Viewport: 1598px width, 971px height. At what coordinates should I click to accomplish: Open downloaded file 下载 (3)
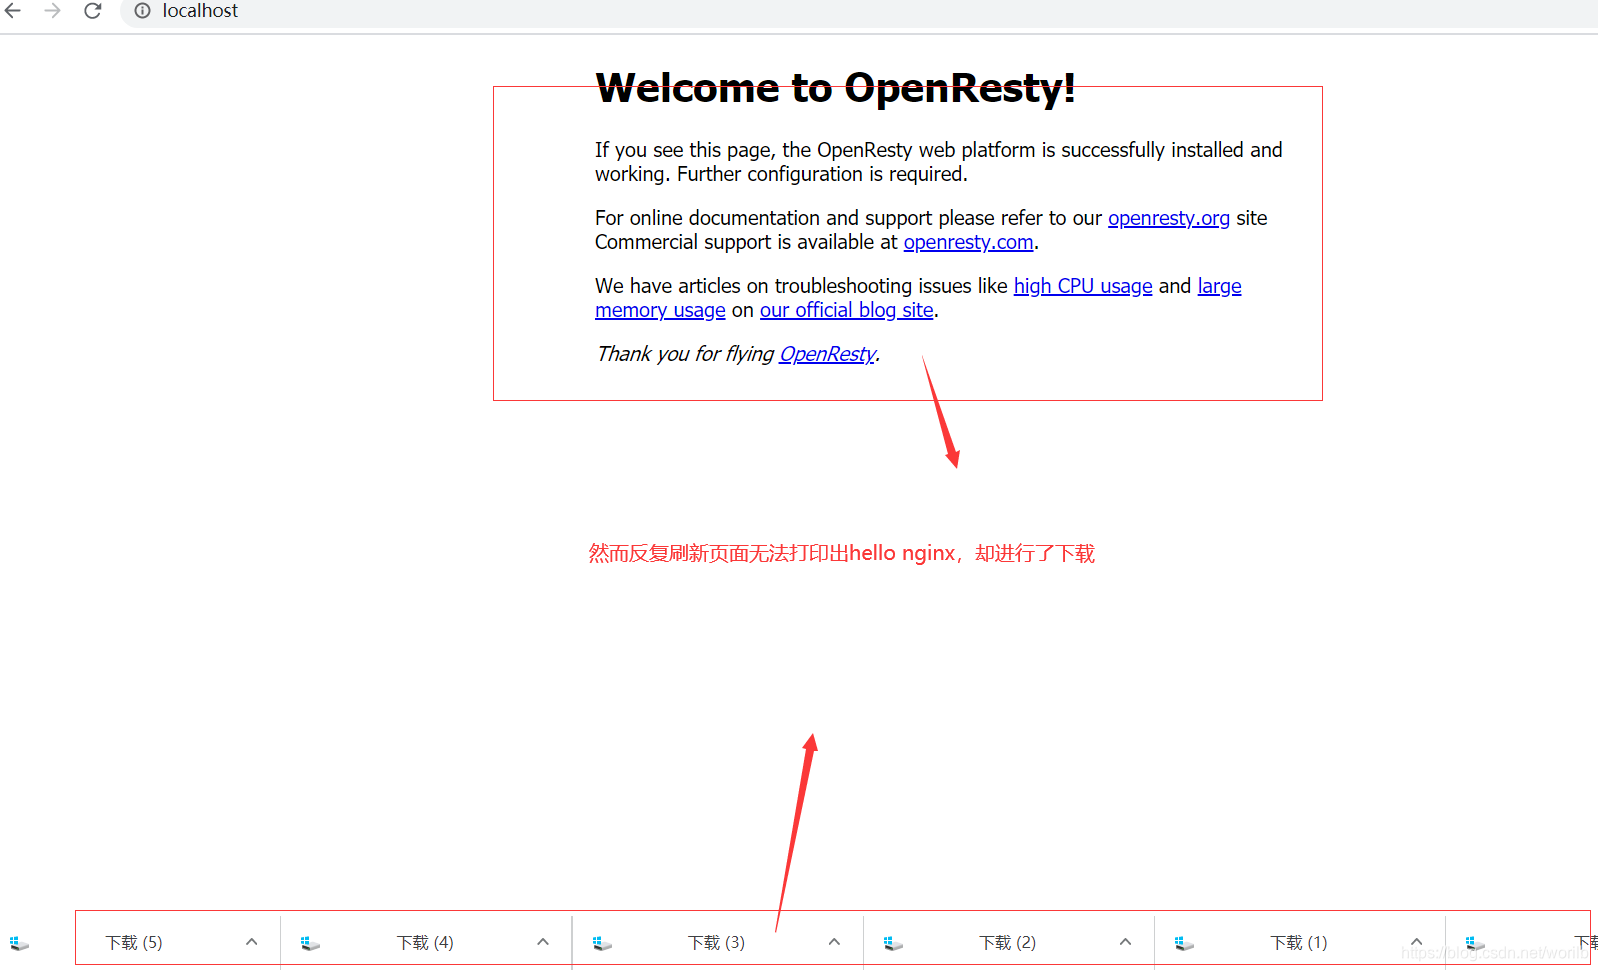716,943
